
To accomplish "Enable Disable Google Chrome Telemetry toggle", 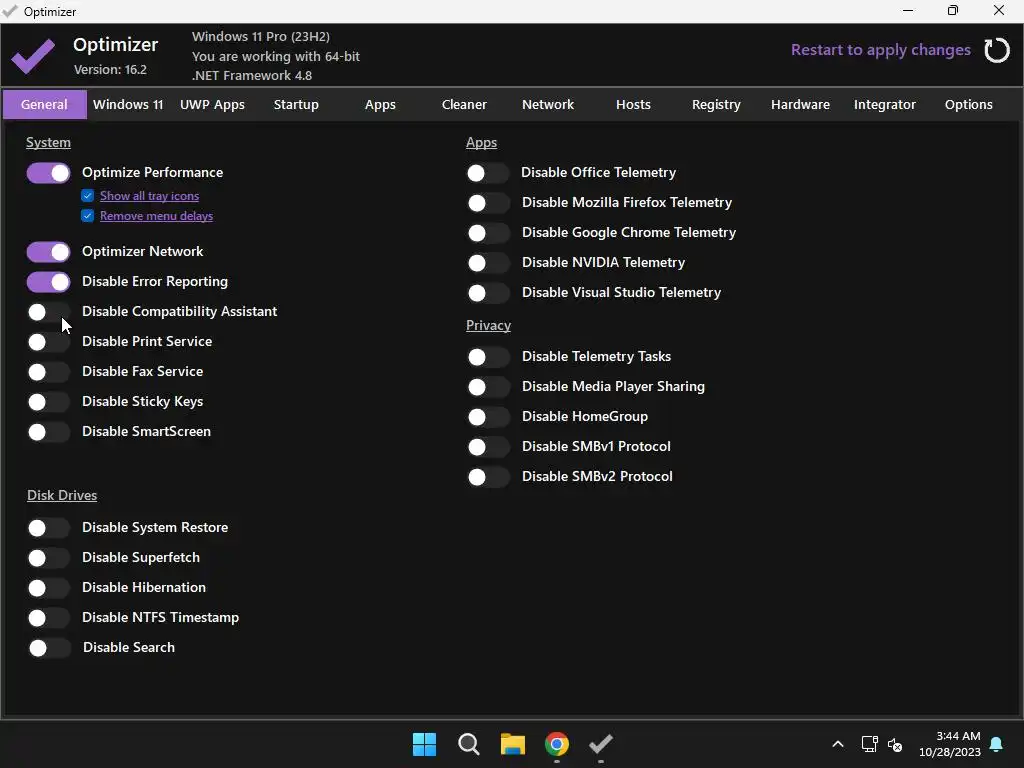I will tap(488, 233).
